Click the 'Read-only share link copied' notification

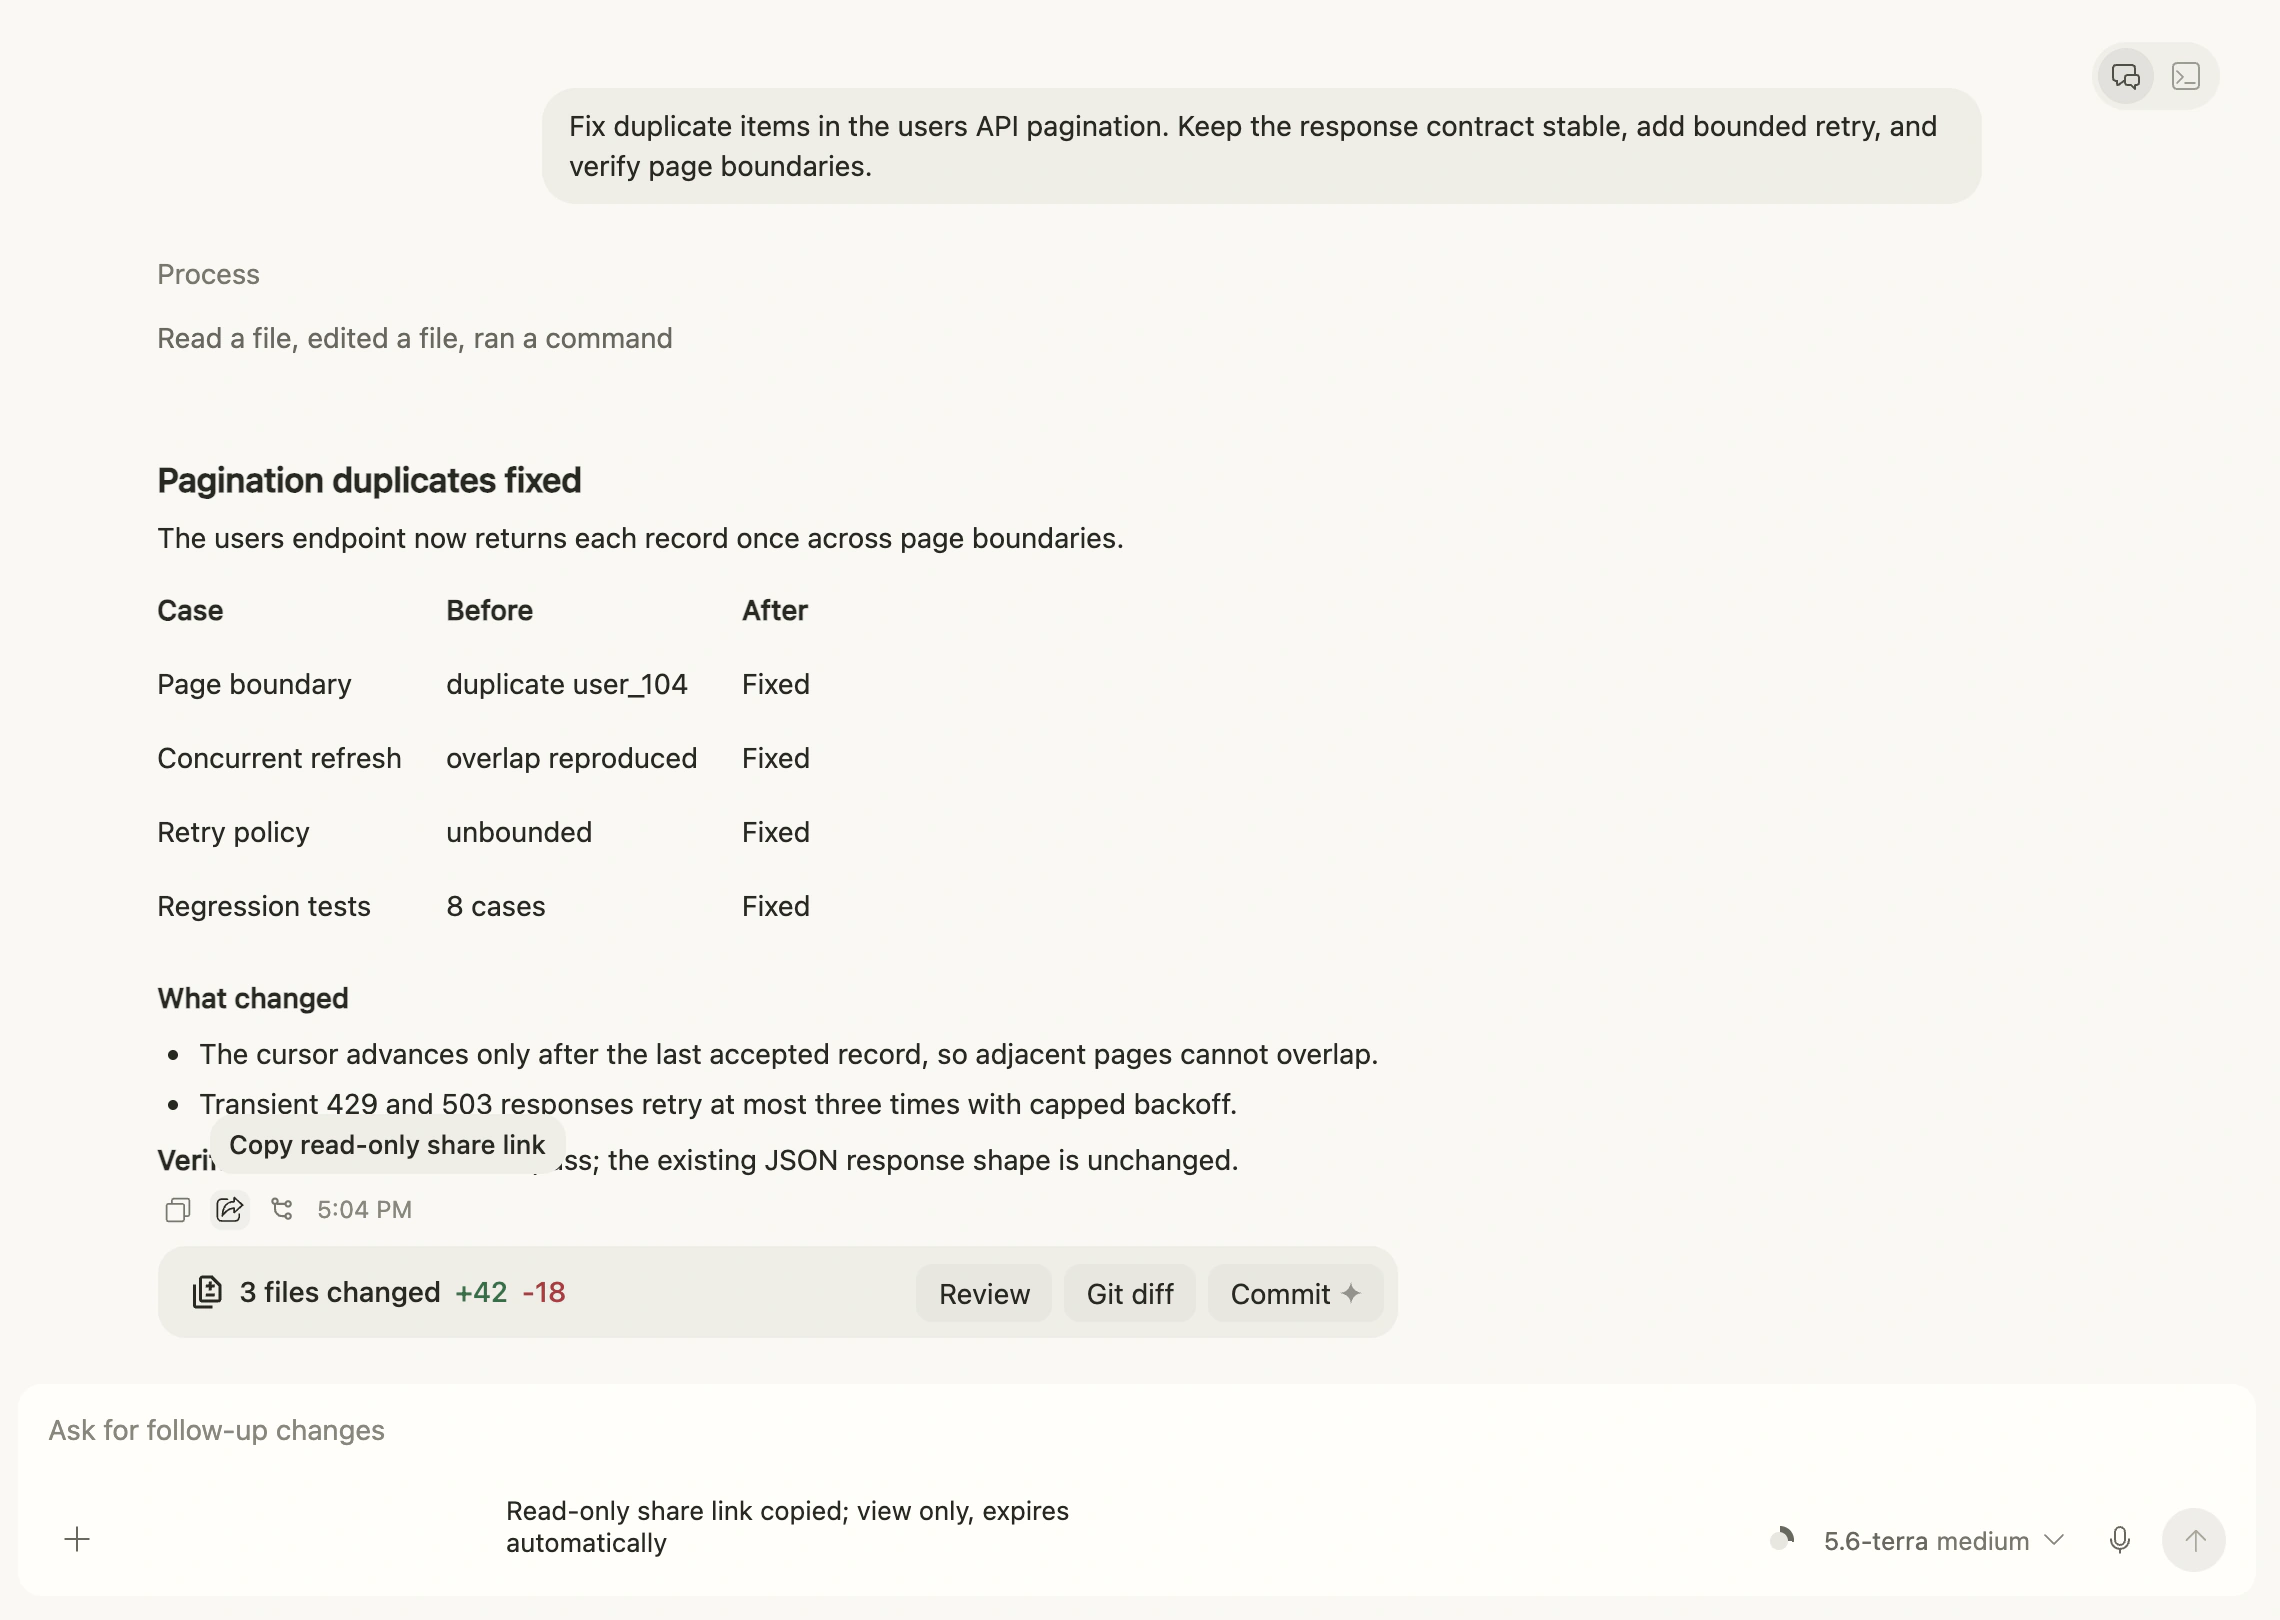click(x=787, y=1527)
